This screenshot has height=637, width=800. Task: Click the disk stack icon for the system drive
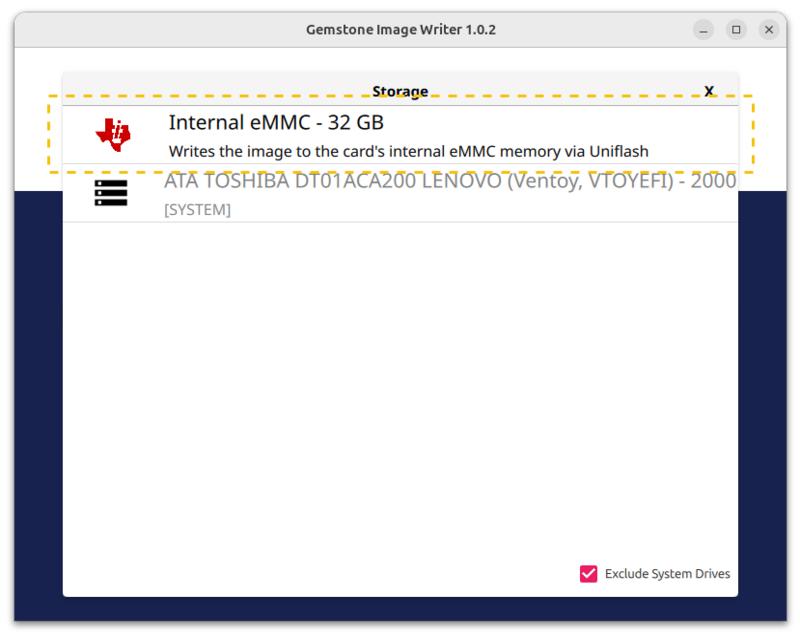pyautogui.click(x=110, y=193)
